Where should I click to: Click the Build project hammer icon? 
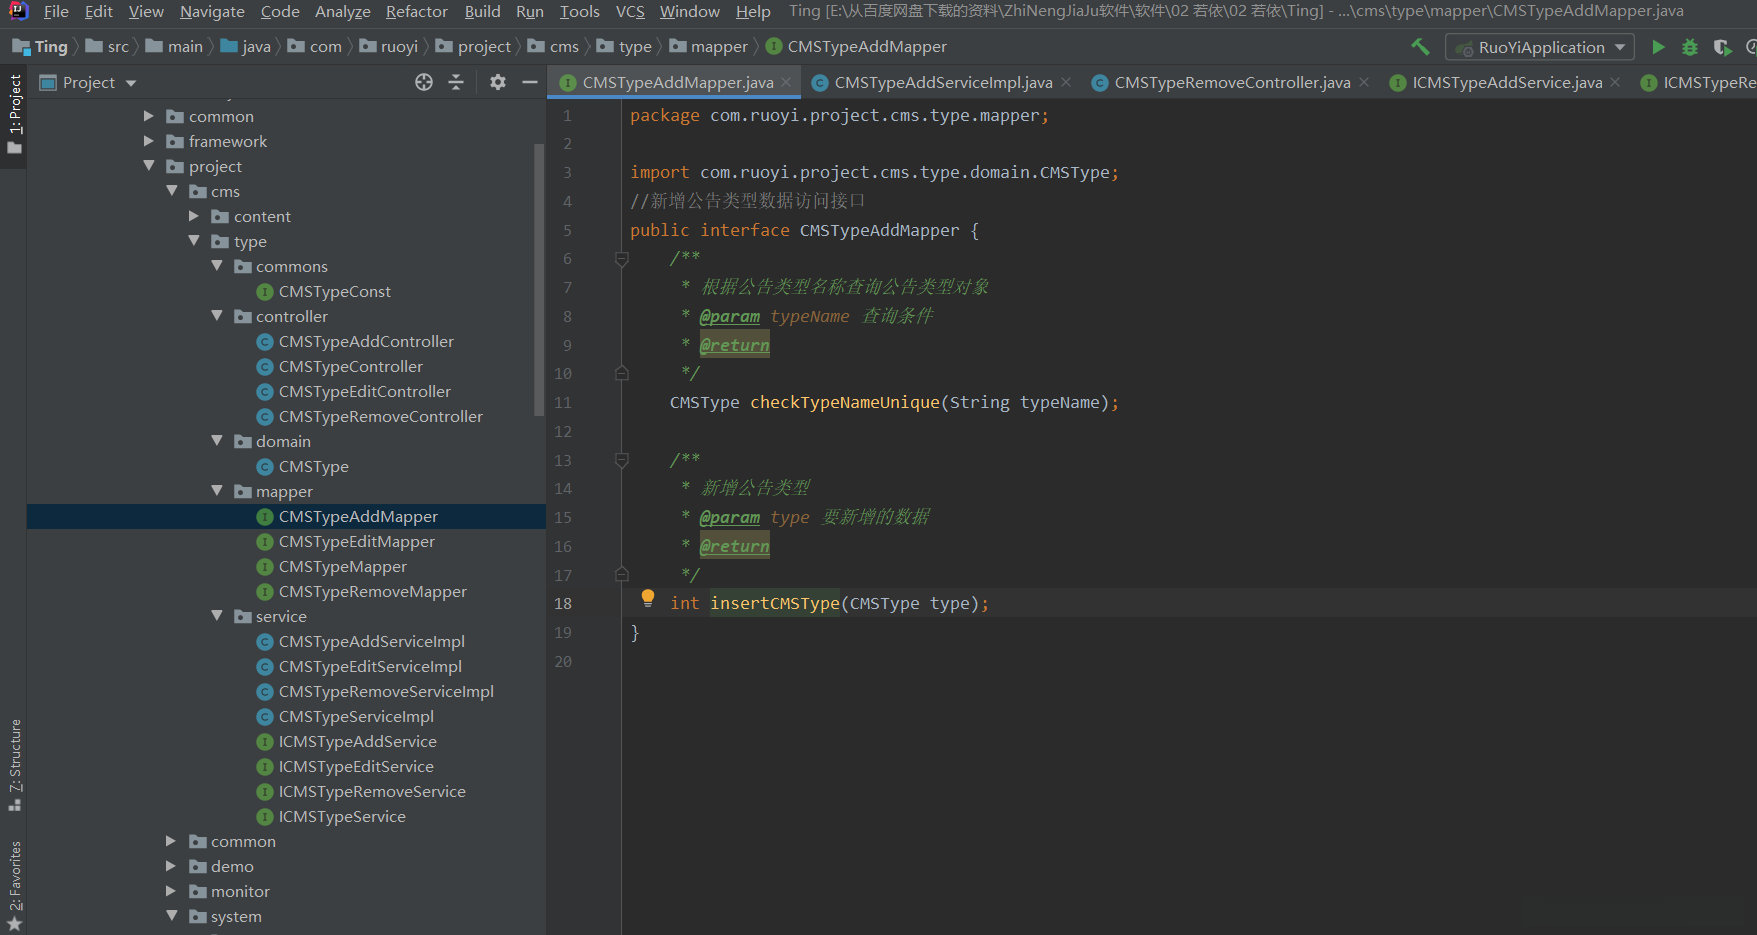pyautogui.click(x=1420, y=47)
